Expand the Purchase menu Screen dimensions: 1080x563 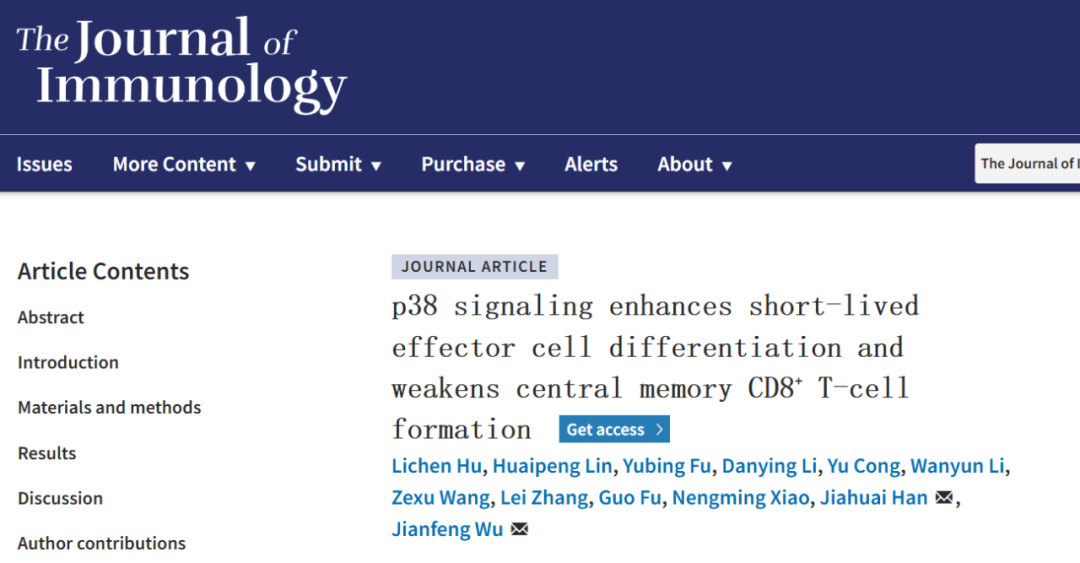[x=473, y=165]
